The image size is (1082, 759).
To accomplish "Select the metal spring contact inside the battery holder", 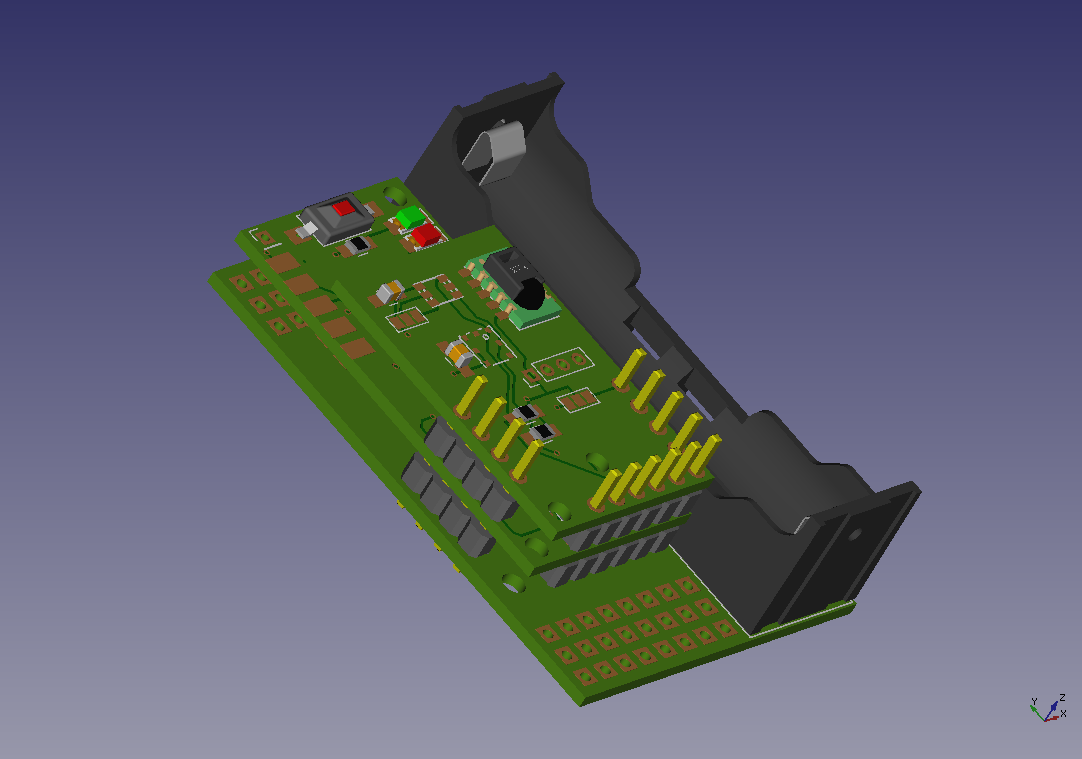I will pos(495,153).
